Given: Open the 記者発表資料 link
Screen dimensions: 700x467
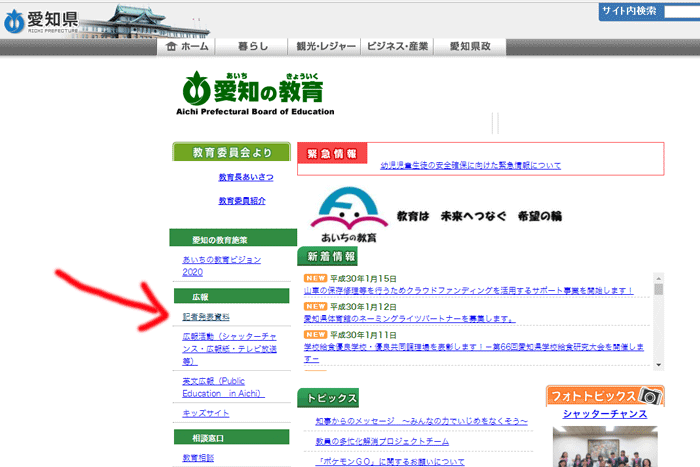Looking at the screenshot, I should click(x=204, y=314).
